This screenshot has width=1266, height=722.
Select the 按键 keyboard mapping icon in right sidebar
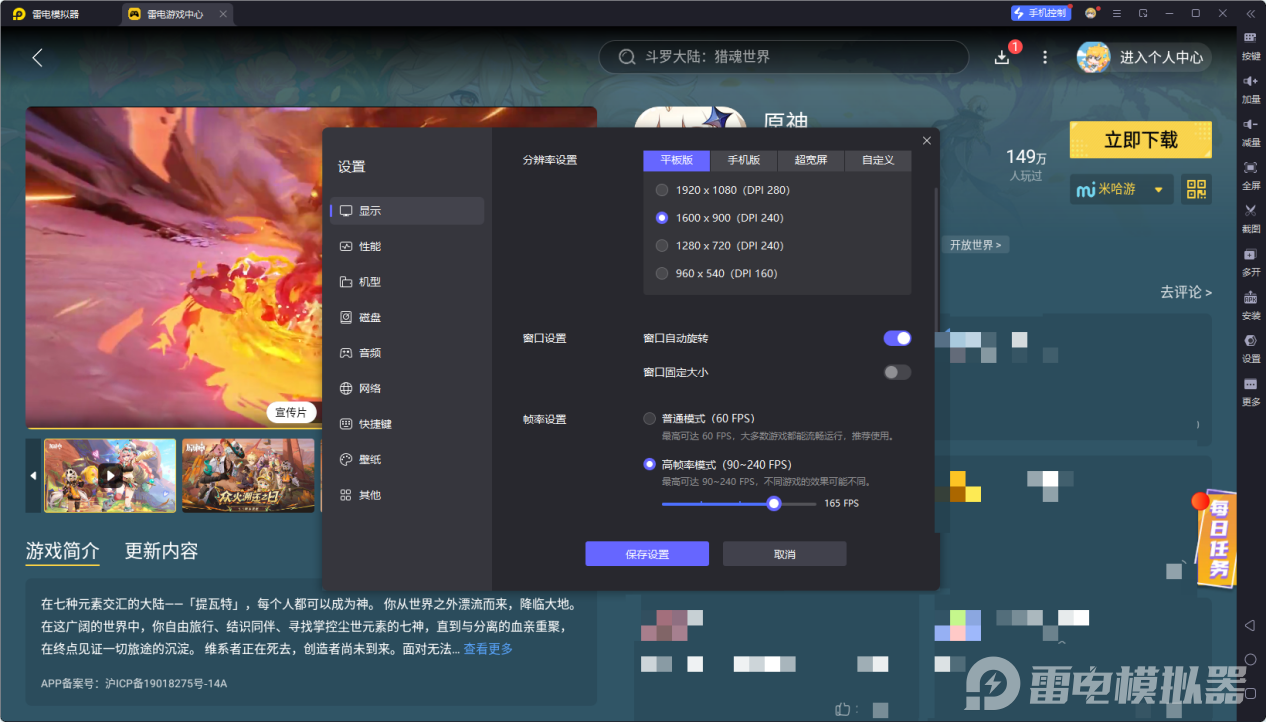point(1250,47)
